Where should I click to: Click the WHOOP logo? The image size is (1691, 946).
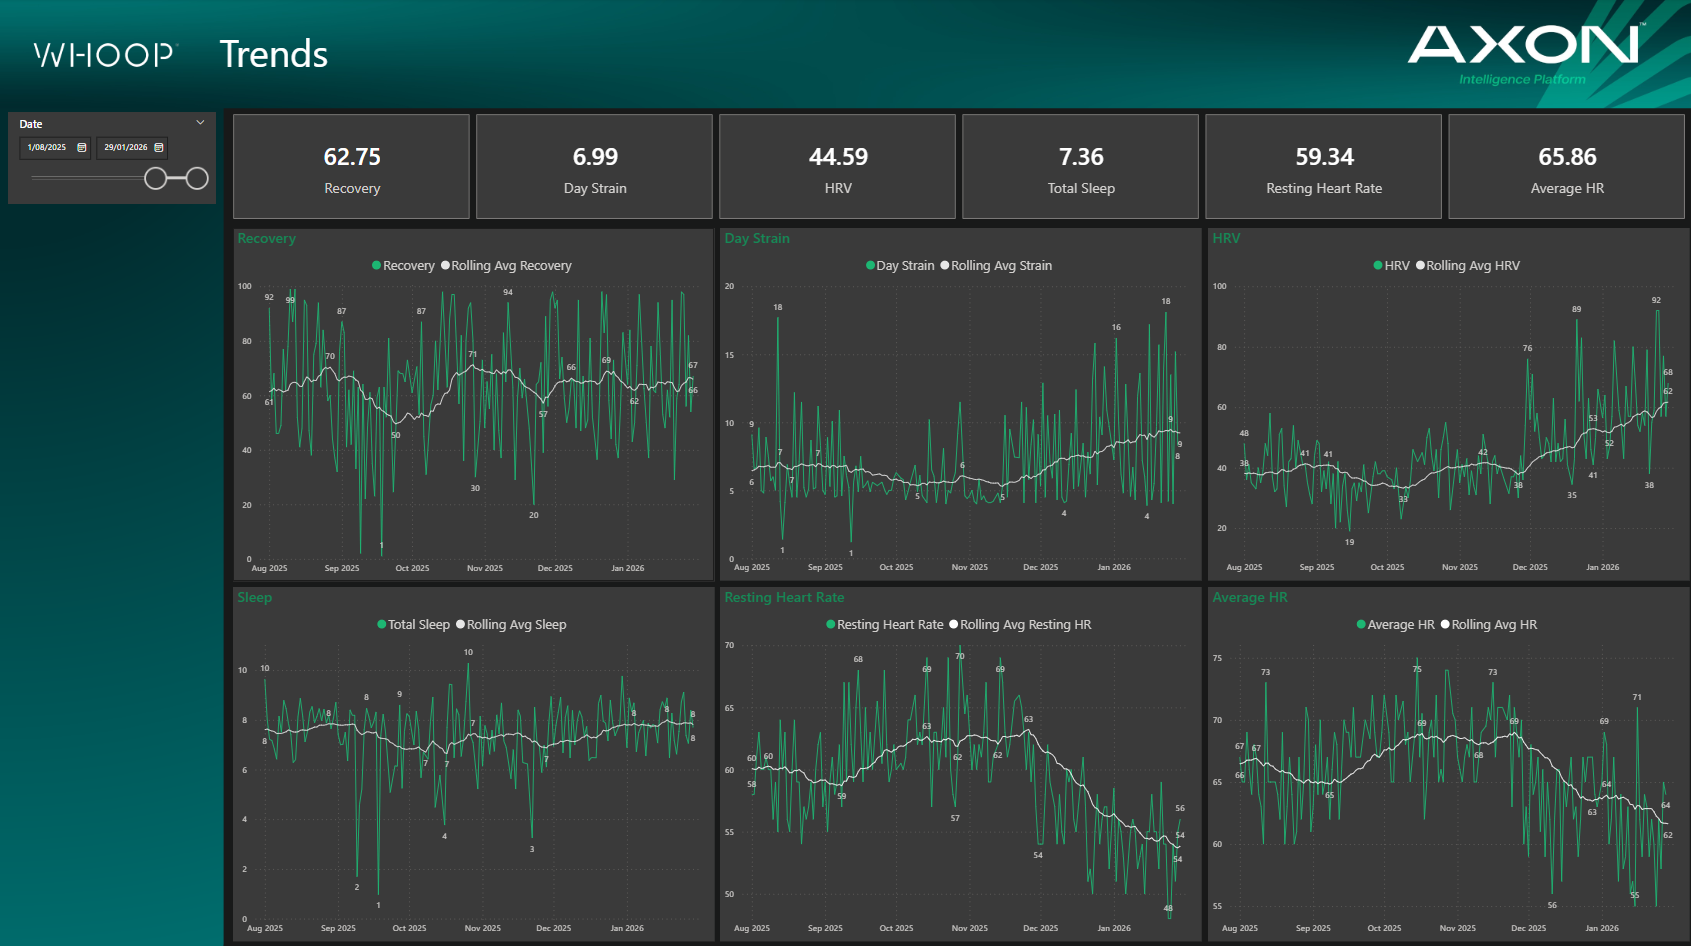pos(102,55)
